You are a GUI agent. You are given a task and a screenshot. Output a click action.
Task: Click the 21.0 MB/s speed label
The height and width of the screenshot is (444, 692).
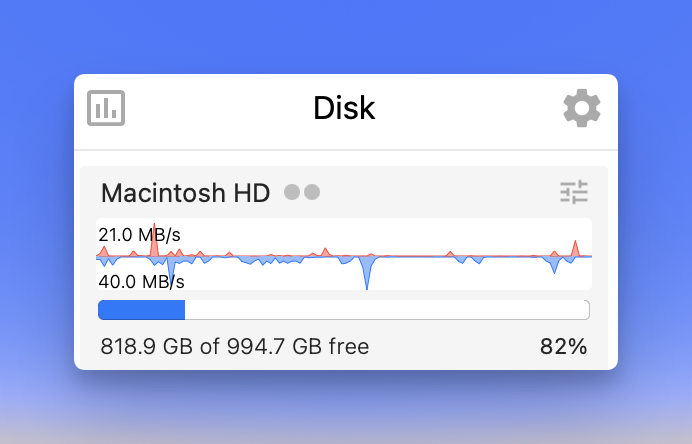click(140, 235)
